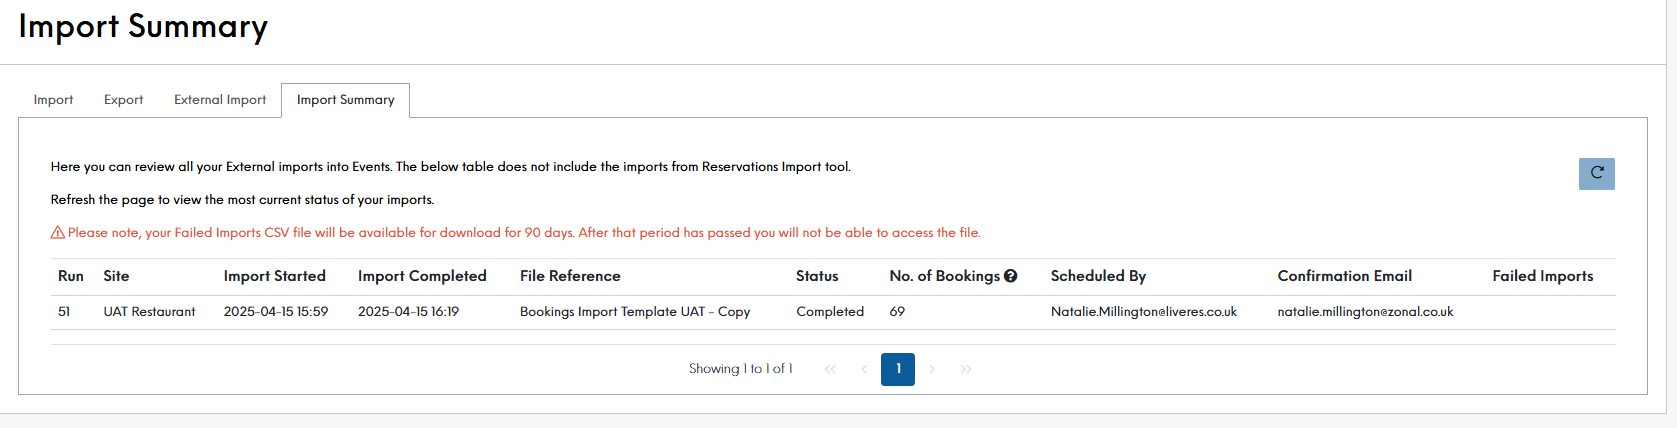Screen dimensions: 1677x428
Task: Go to next page of results
Action: 932,369
